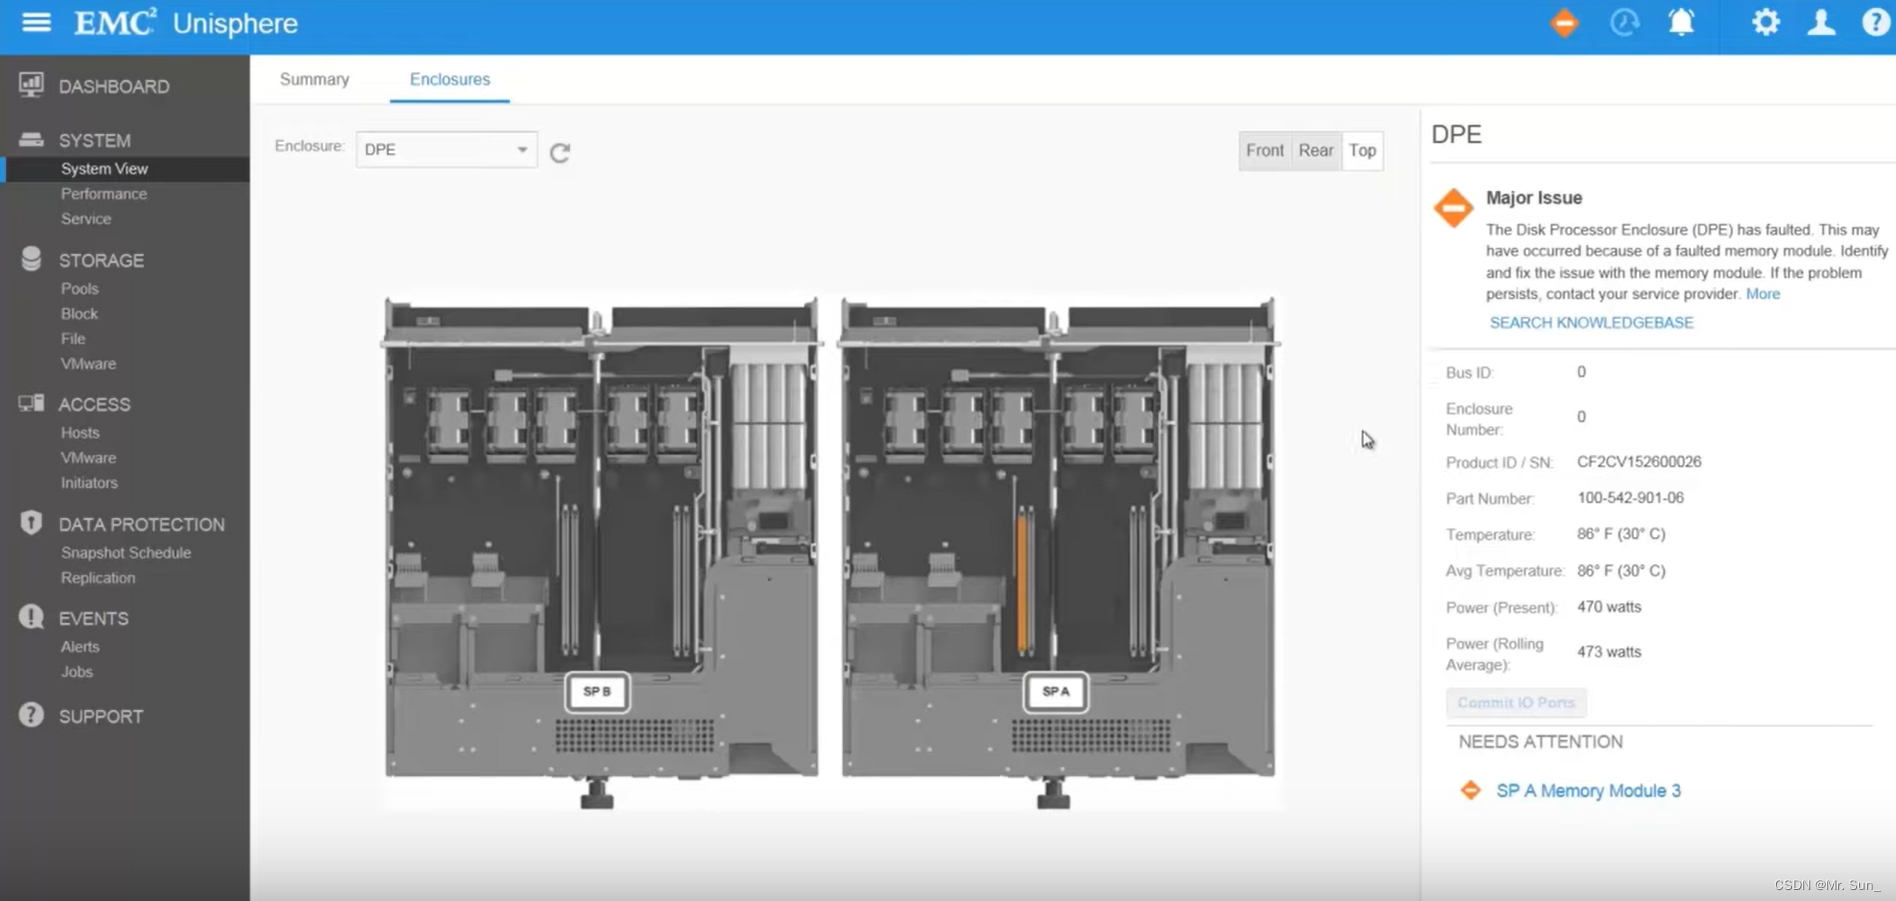Open the notifications bell
Image resolution: width=1896 pixels, height=901 pixels.
1681,23
